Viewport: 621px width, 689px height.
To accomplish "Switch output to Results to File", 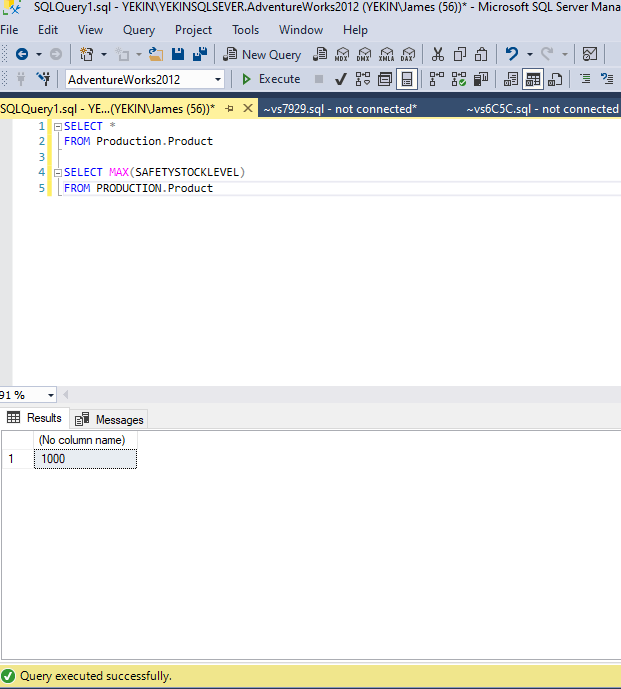I will coord(556,80).
